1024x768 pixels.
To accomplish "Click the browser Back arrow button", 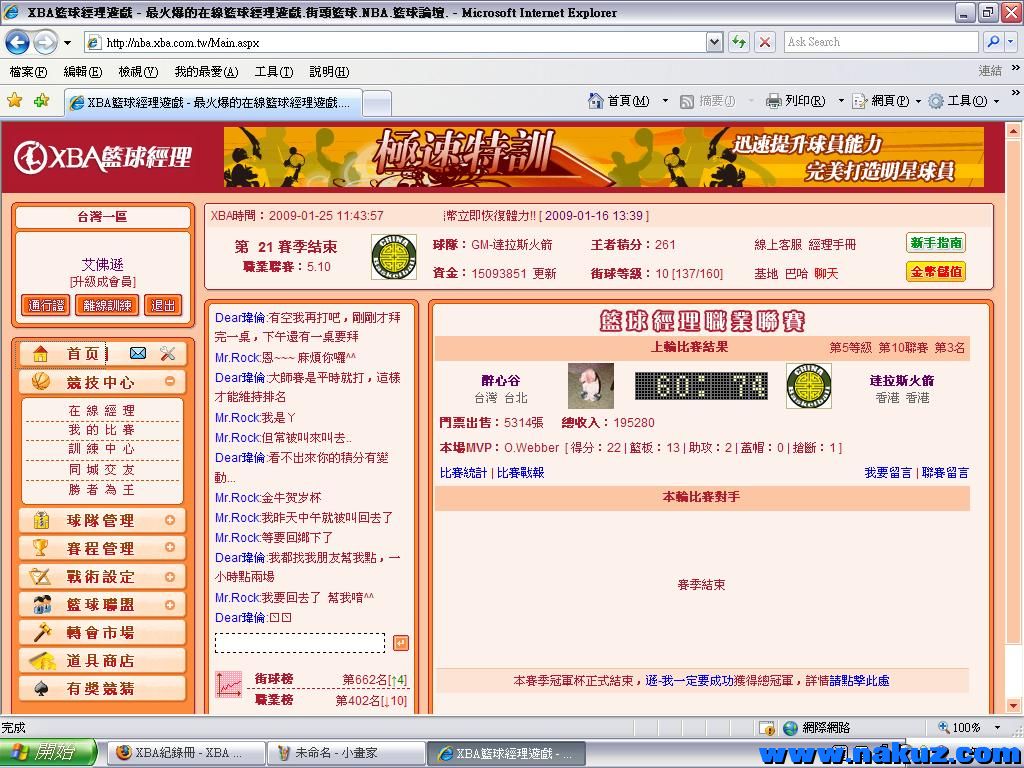I will (x=17, y=43).
